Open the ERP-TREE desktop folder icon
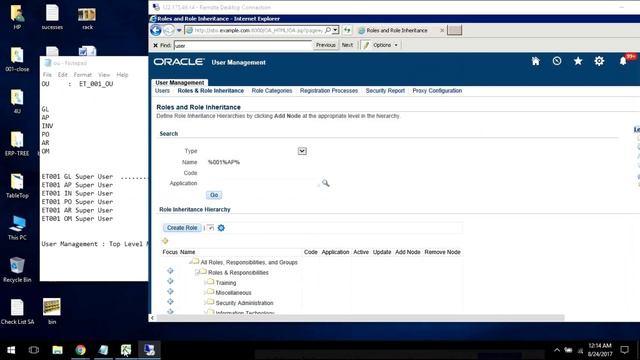 point(17,144)
